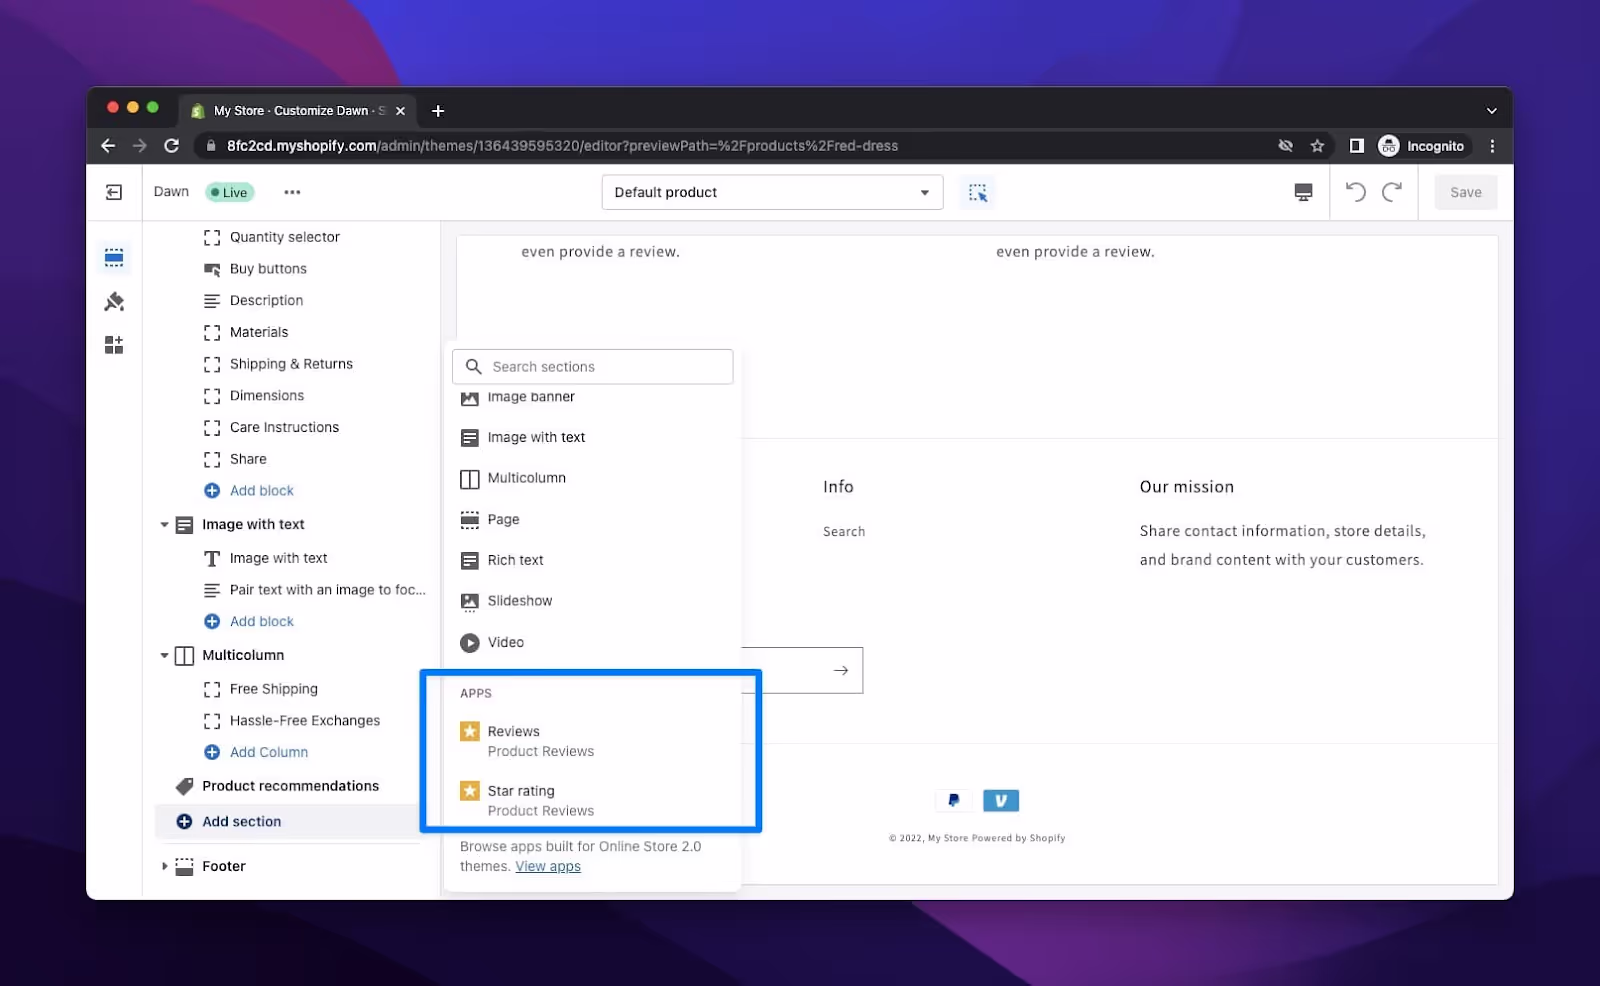Choose Image with text from section list
Screen dimensions: 1600x986
pyautogui.click(x=536, y=438)
